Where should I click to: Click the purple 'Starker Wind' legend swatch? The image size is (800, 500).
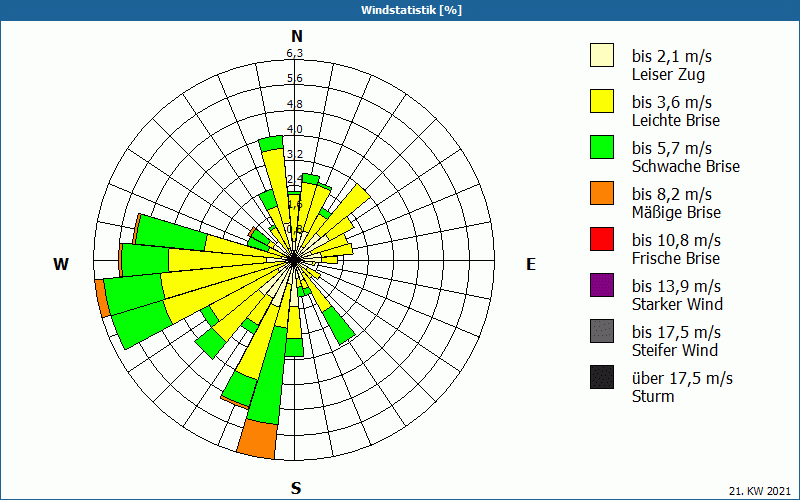(x=602, y=285)
